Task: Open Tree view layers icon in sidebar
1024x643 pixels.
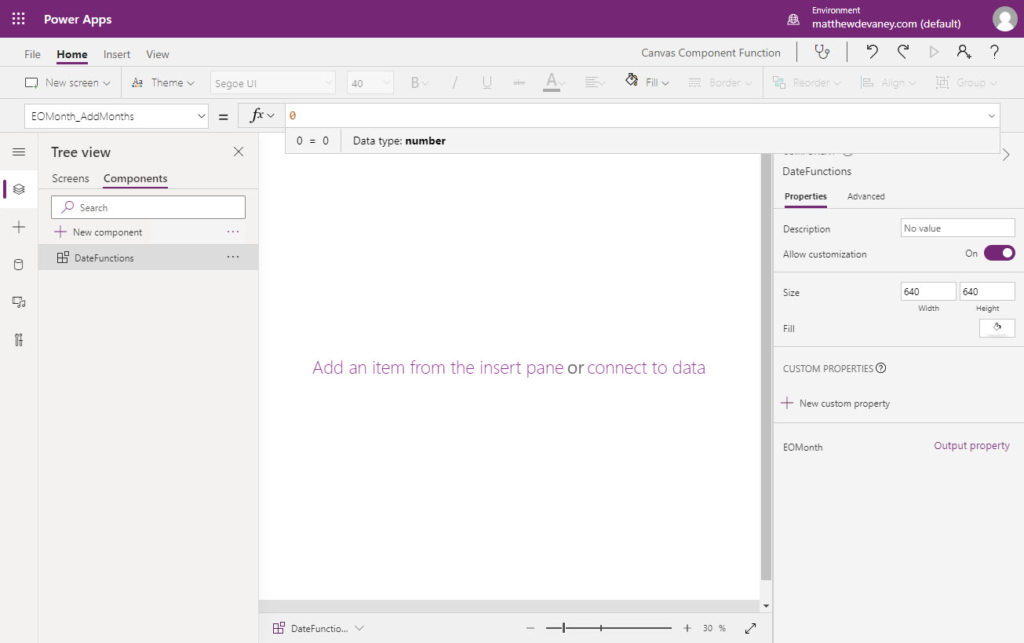Action: (x=19, y=189)
